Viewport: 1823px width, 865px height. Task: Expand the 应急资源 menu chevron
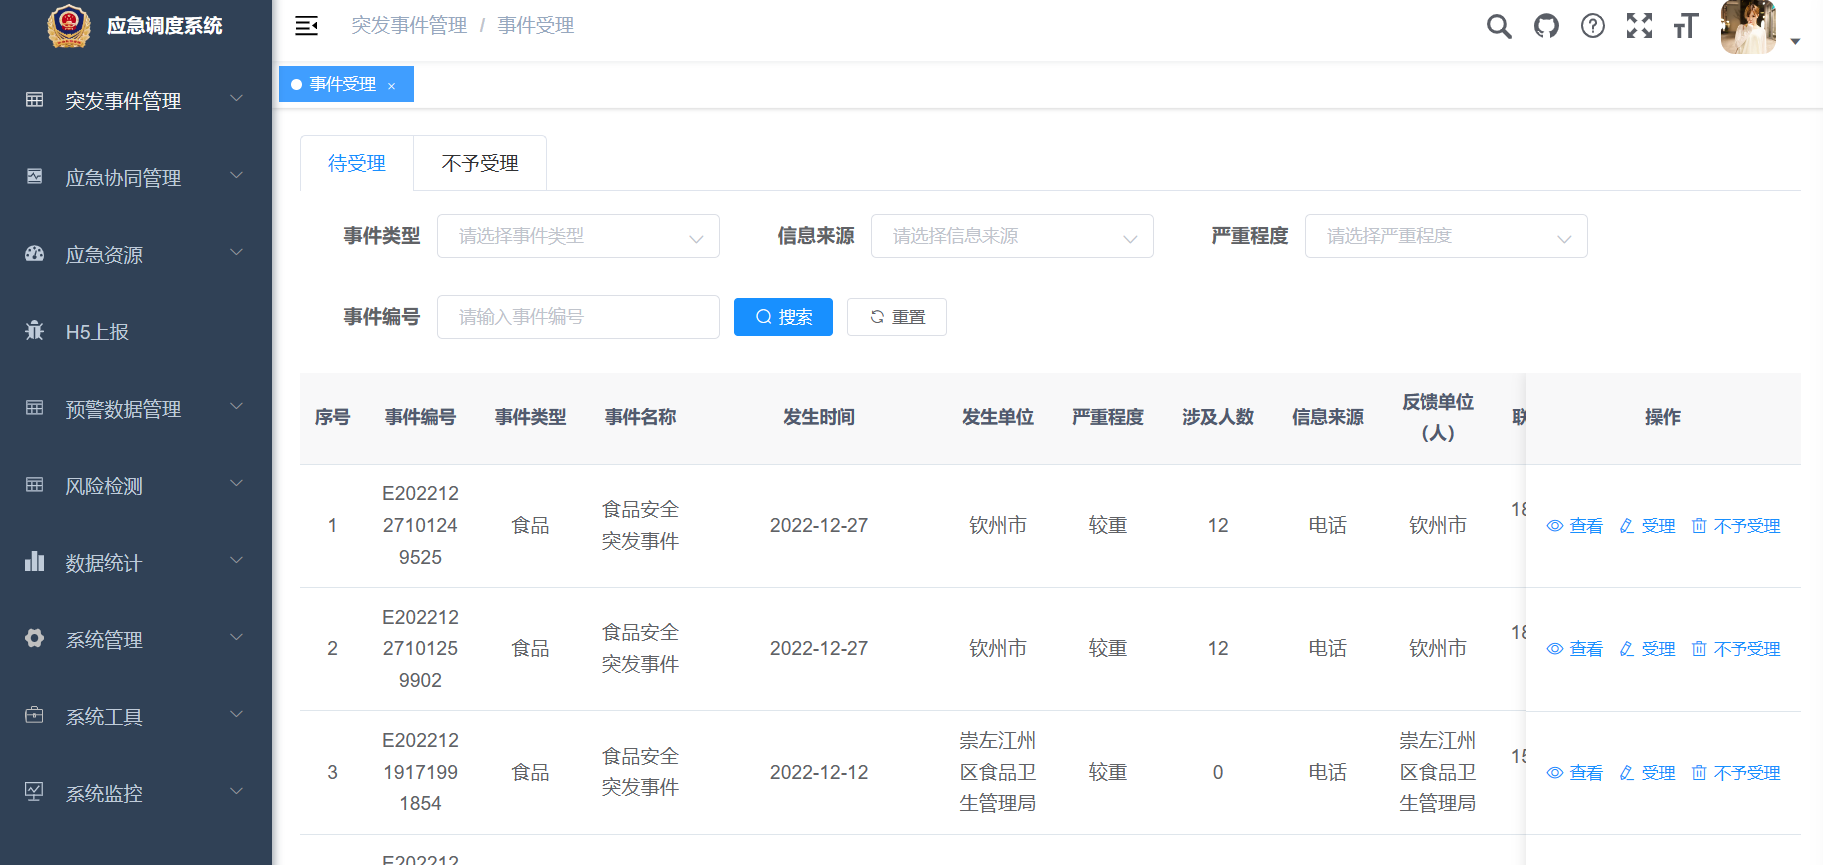(x=237, y=253)
